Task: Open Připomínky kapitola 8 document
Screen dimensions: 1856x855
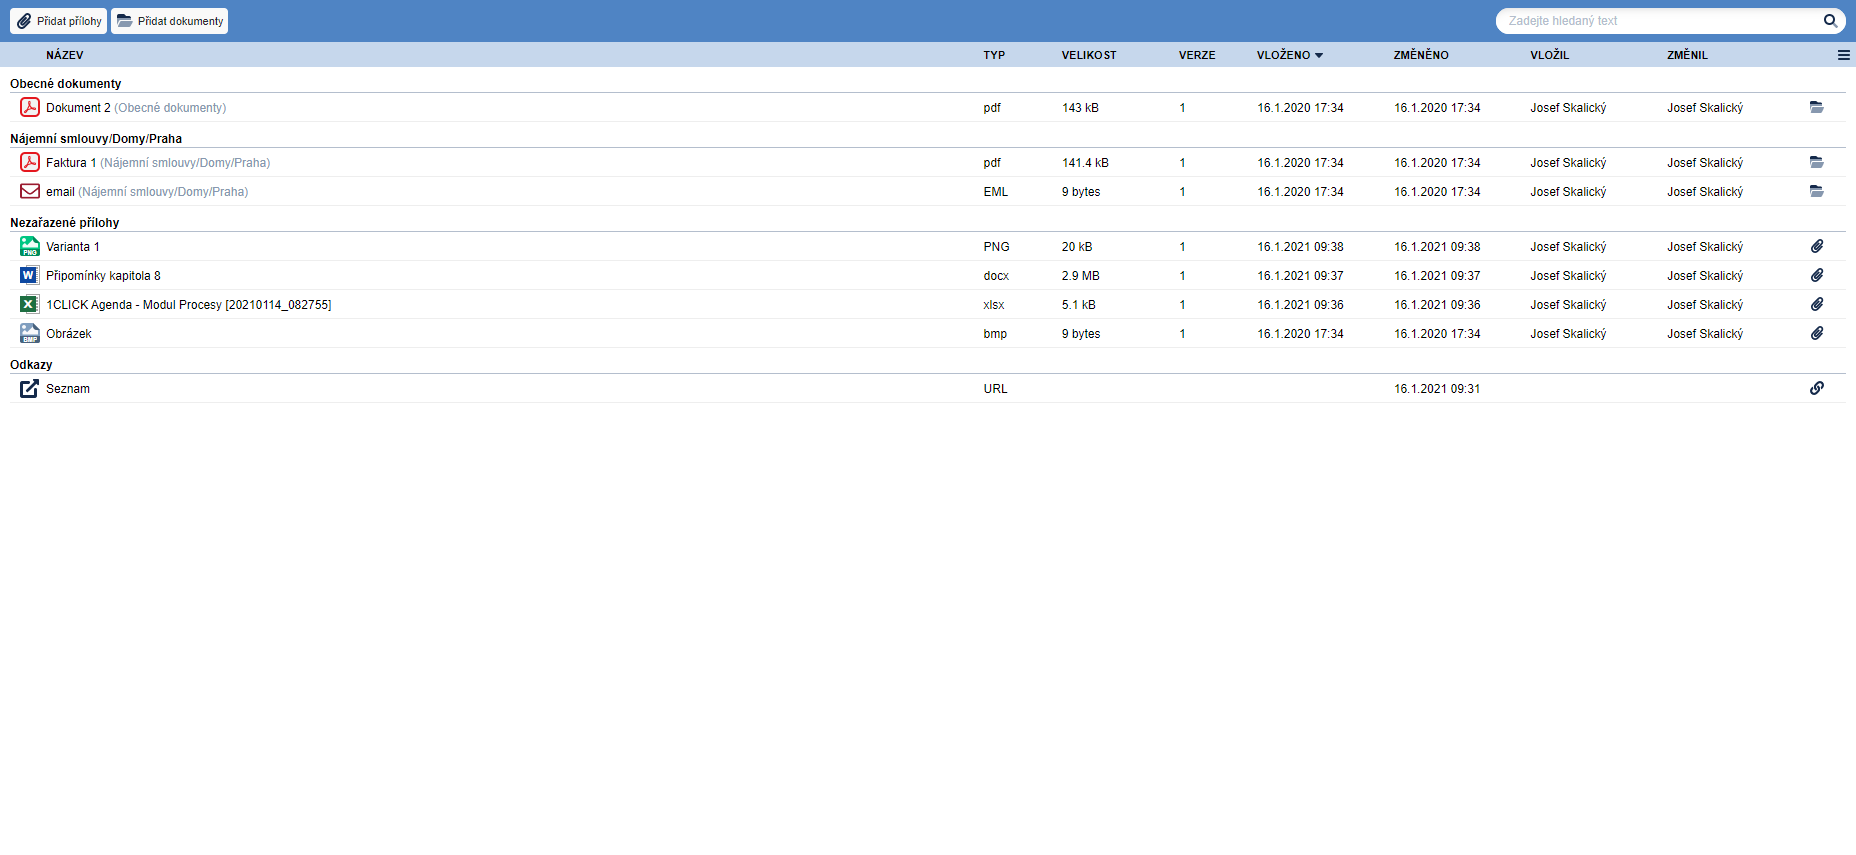Action: [x=103, y=276]
